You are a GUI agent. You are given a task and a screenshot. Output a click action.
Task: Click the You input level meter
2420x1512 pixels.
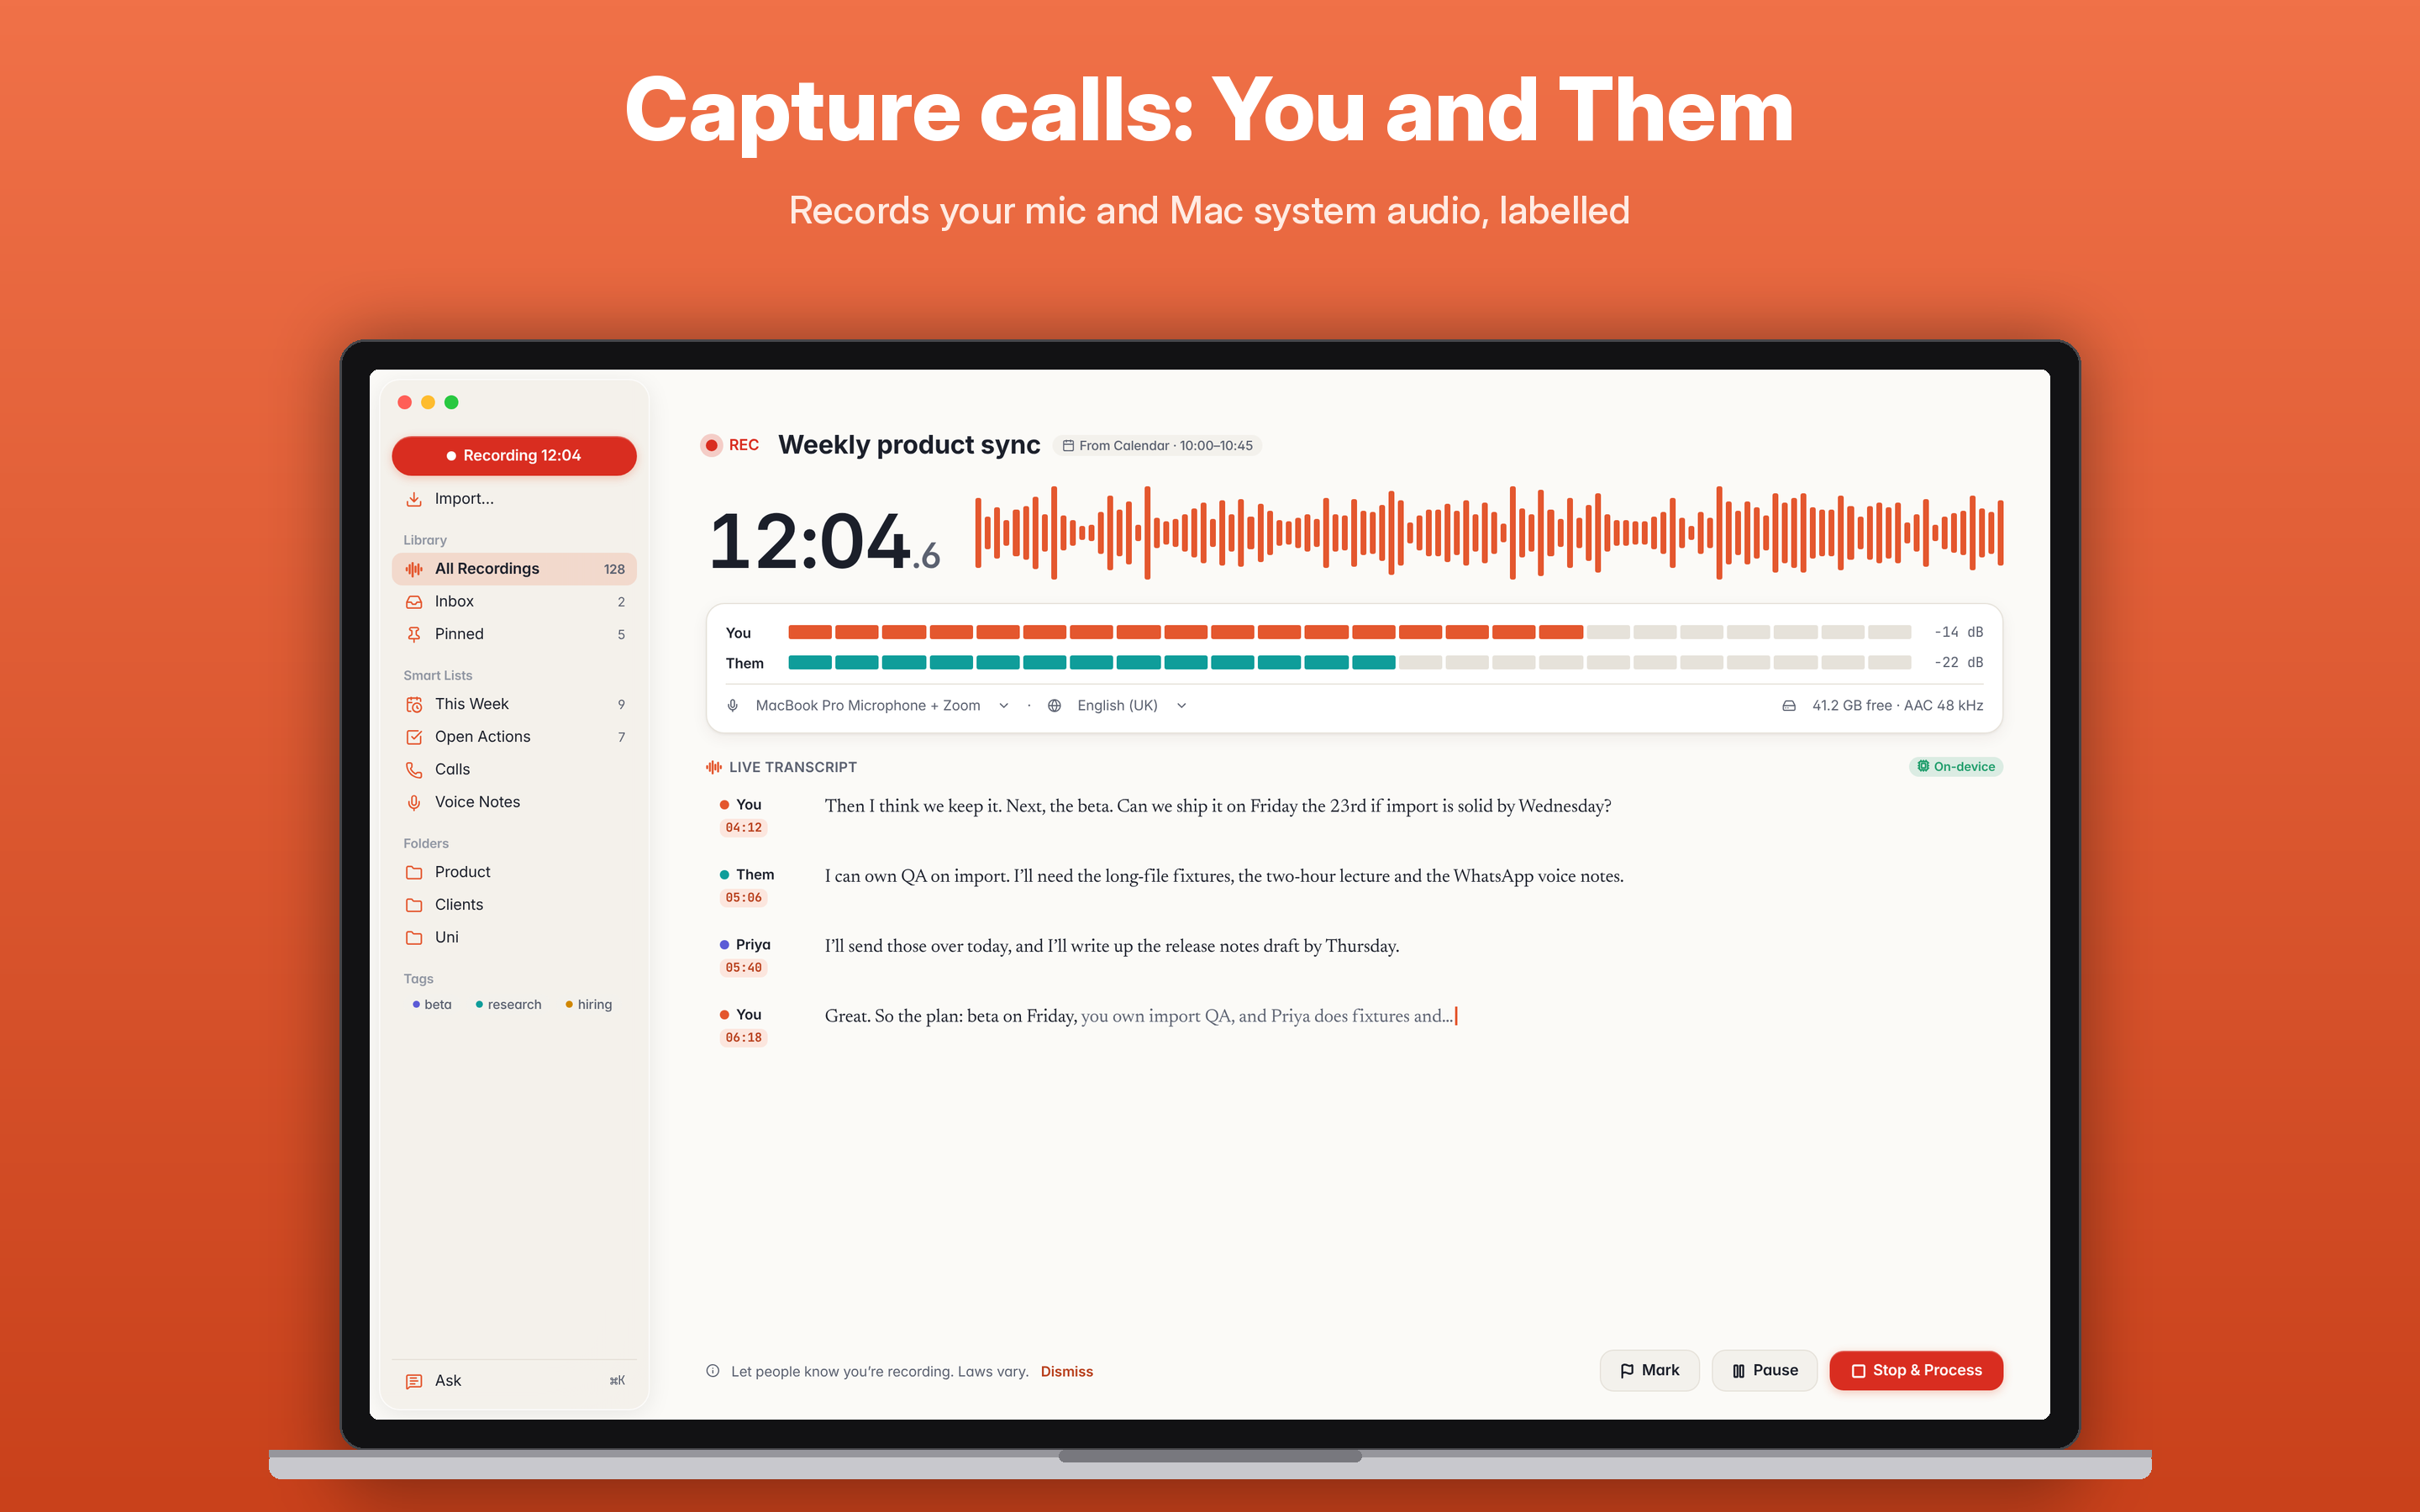(1350, 632)
